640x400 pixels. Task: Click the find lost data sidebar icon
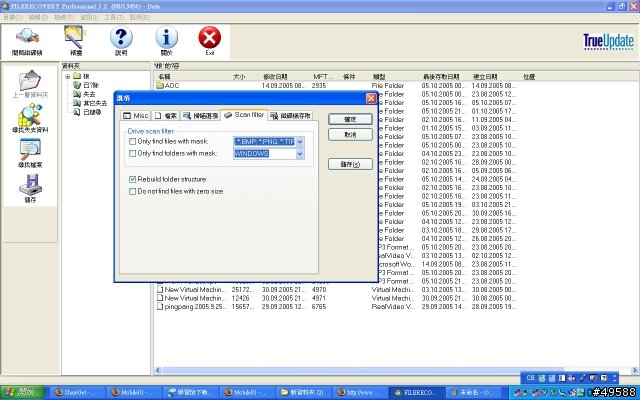[x=30, y=115]
